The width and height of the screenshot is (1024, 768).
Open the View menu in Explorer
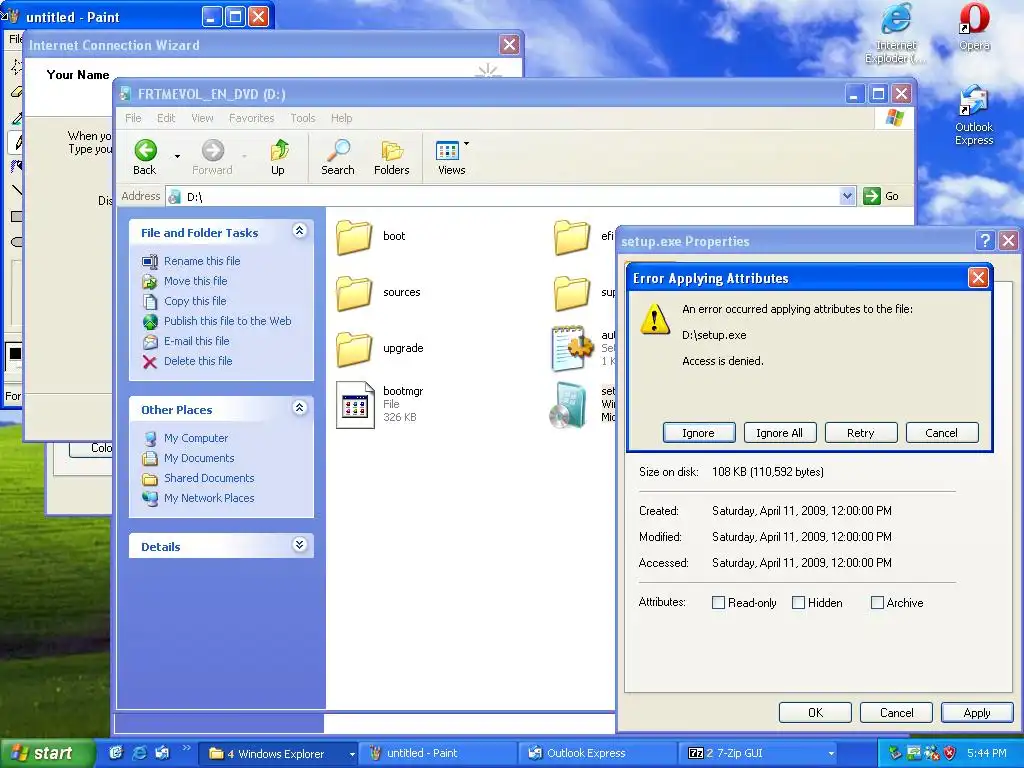[202, 118]
